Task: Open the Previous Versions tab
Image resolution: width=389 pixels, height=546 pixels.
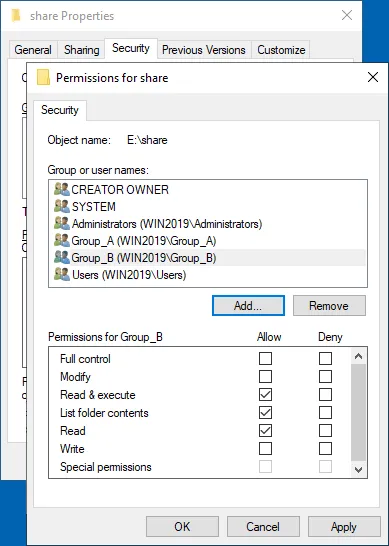Action: click(x=204, y=50)
